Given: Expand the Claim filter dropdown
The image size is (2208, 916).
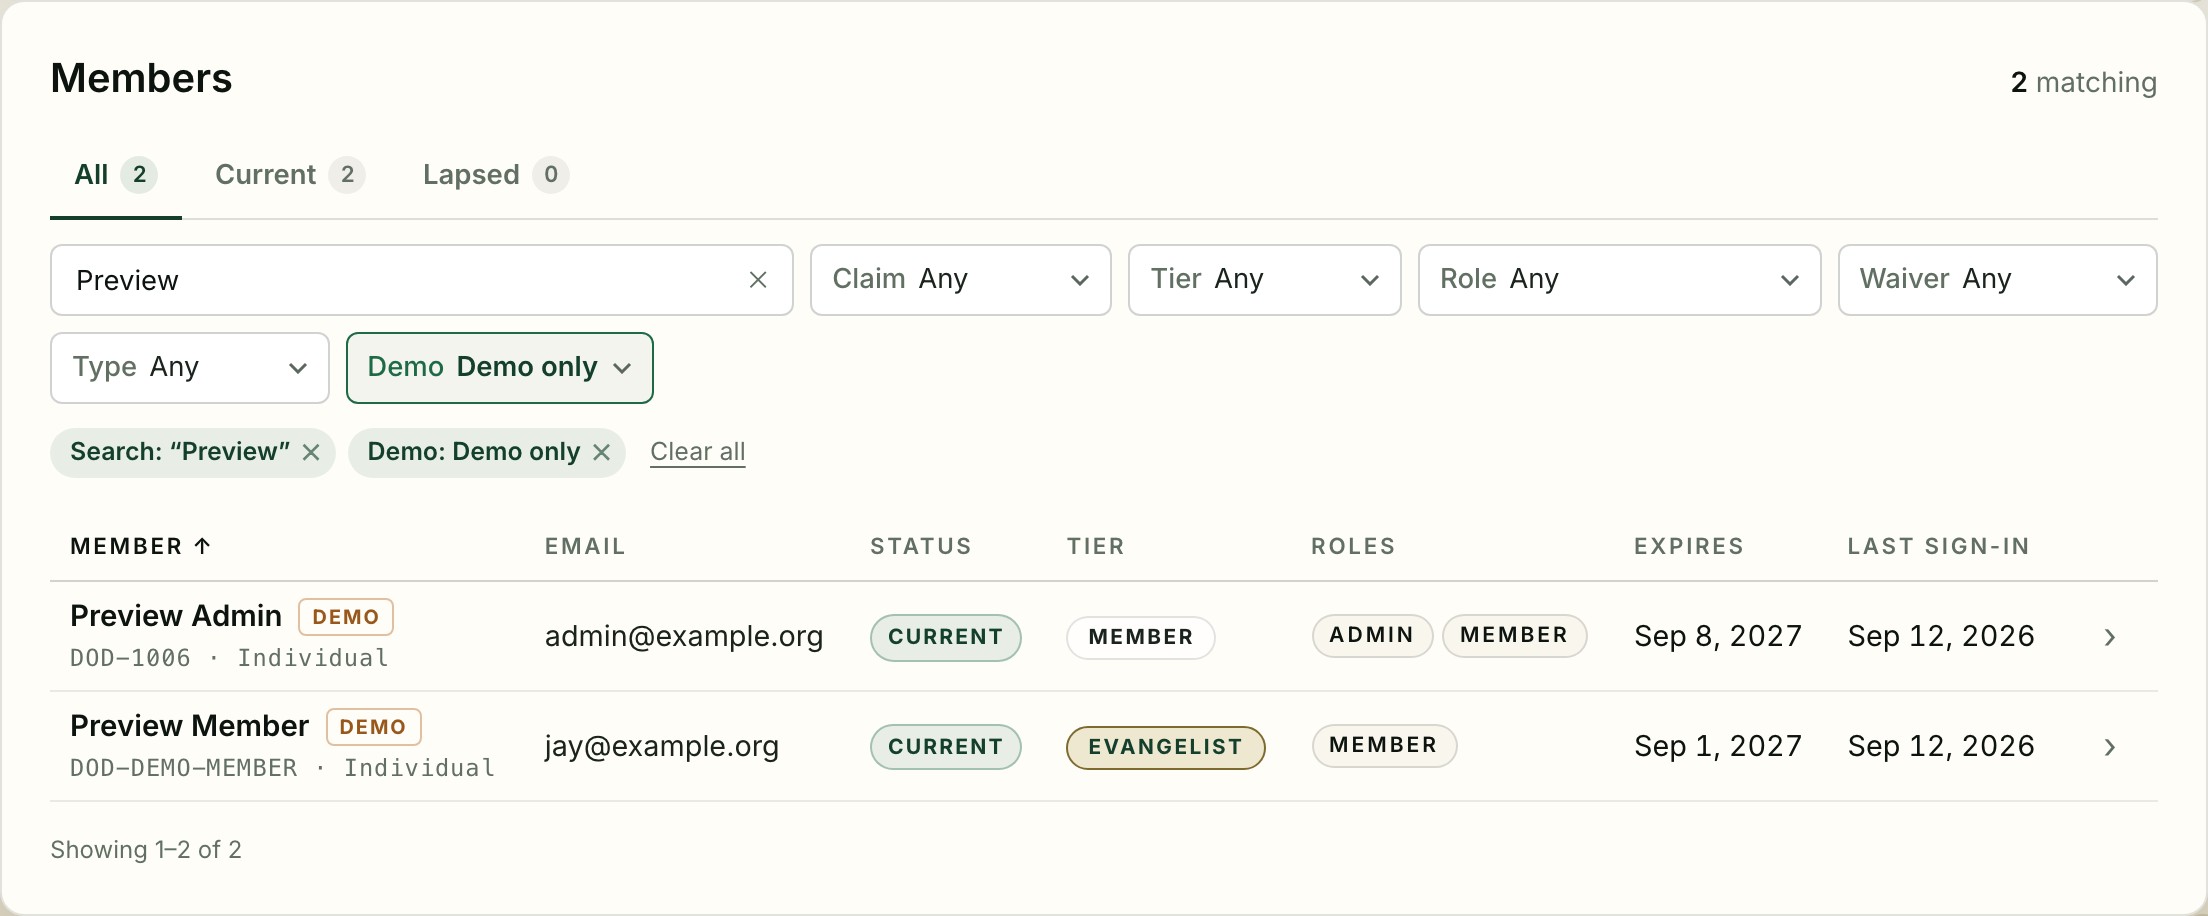Looking at the screenshot, I should click(x=961, y=280).
